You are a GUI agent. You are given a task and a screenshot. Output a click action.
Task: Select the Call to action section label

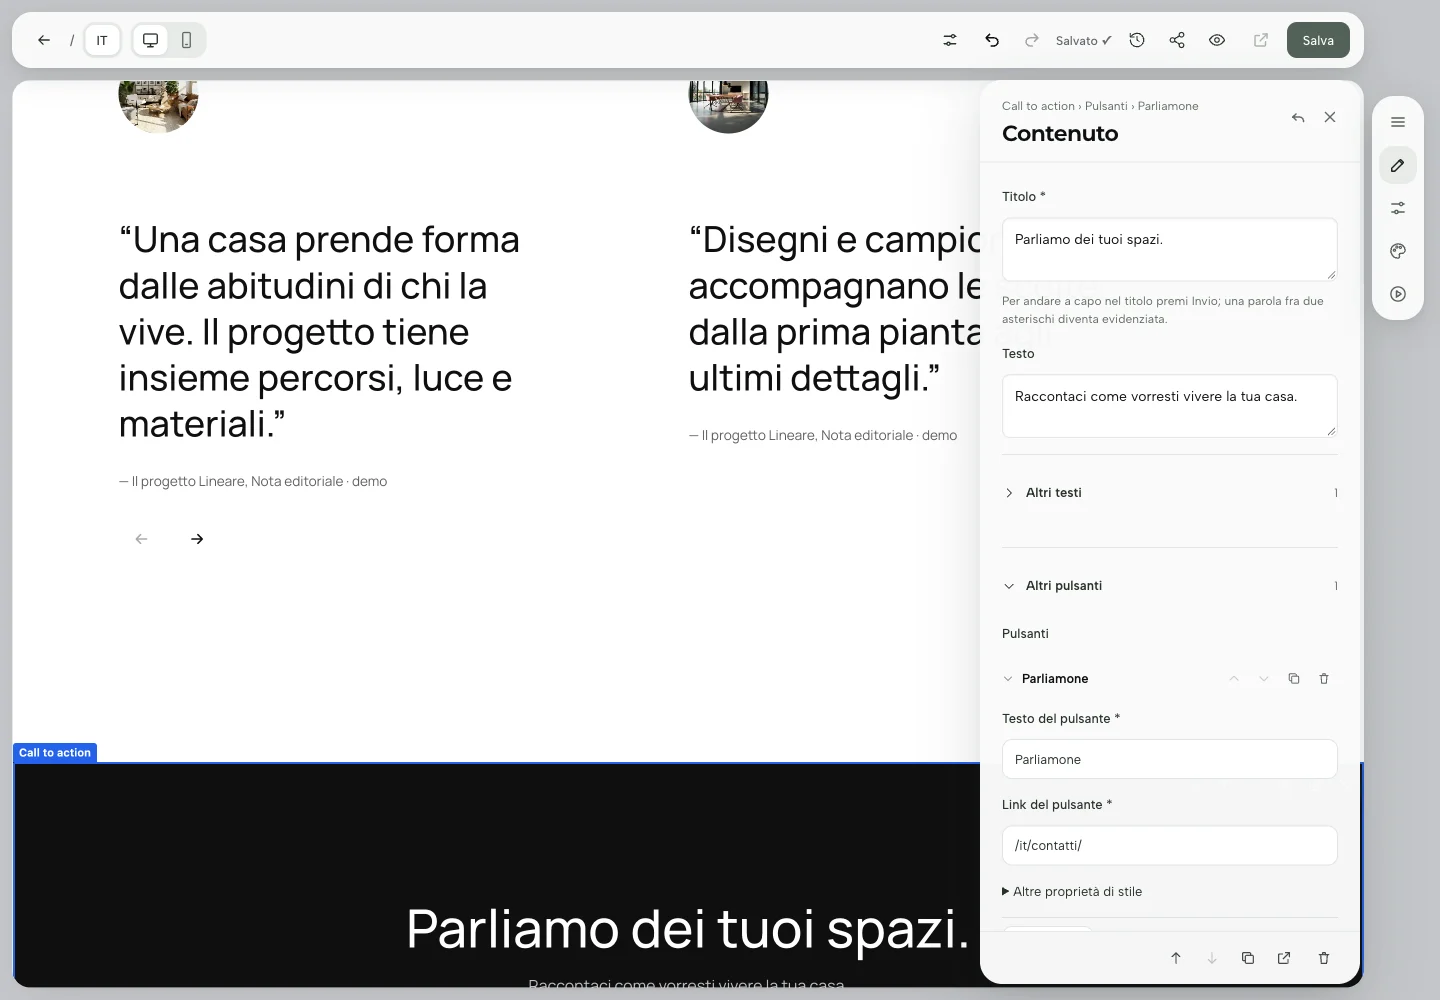click(55, 753)
